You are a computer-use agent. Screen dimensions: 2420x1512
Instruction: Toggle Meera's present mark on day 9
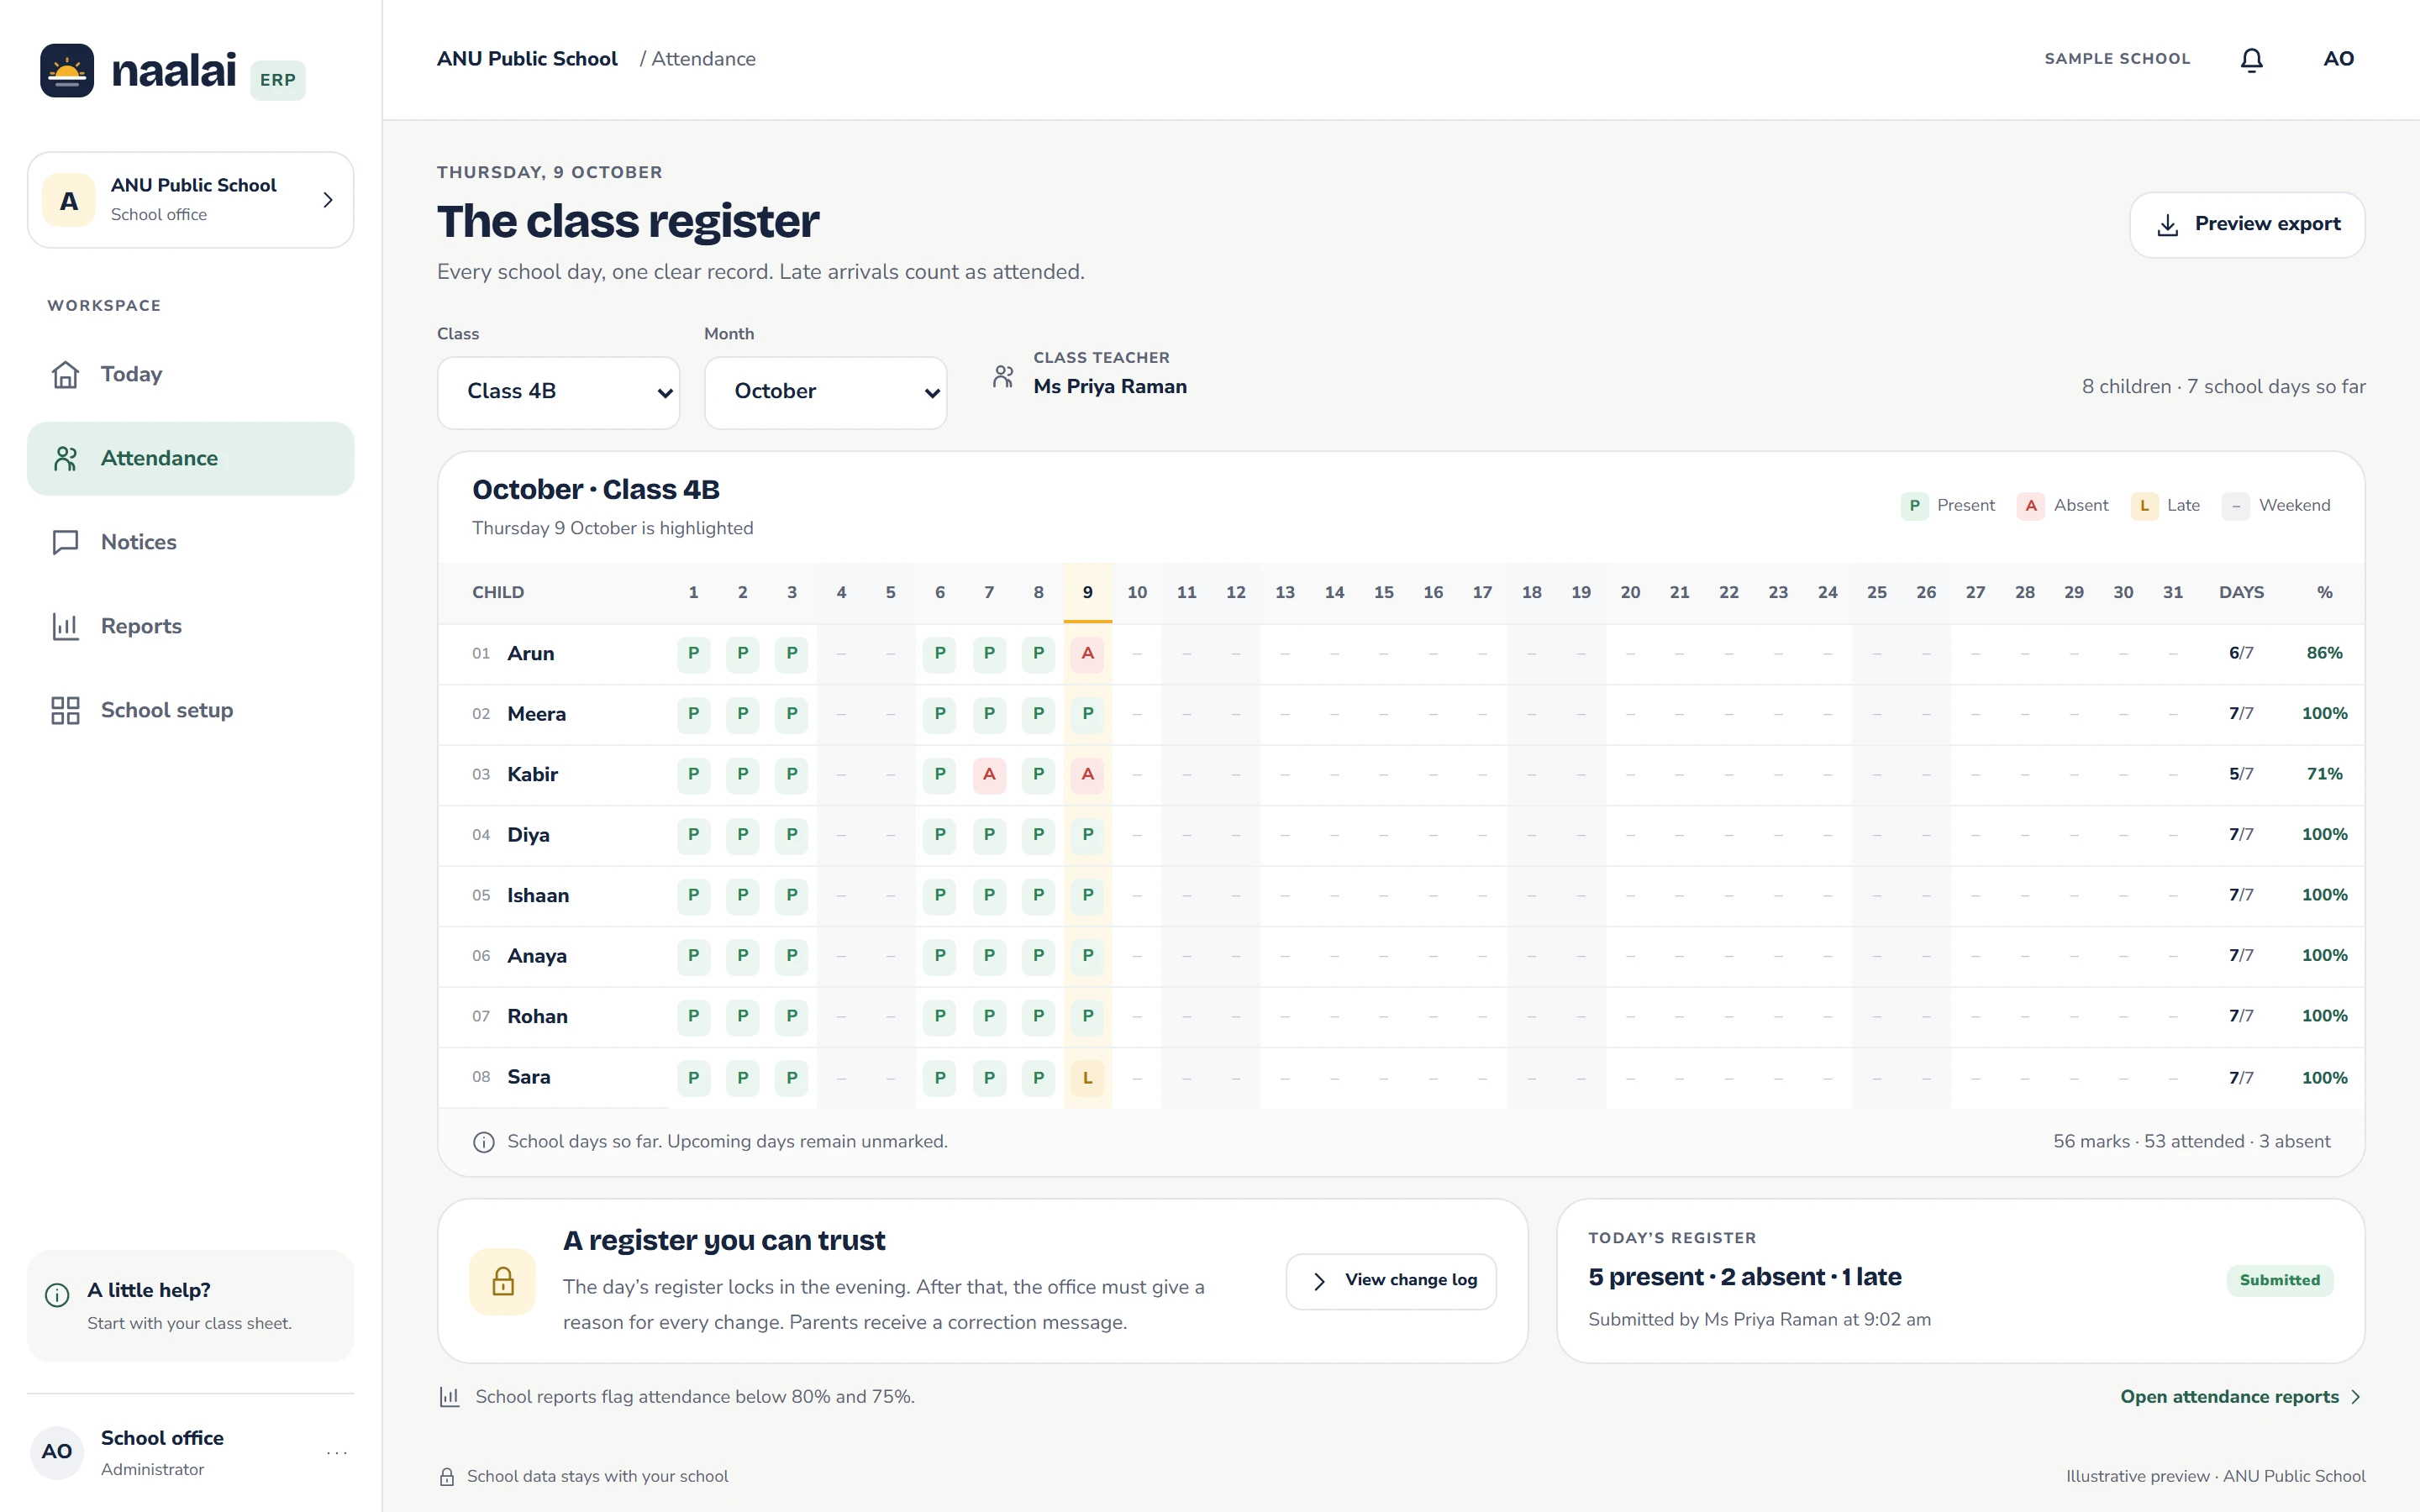[1087, 714]
